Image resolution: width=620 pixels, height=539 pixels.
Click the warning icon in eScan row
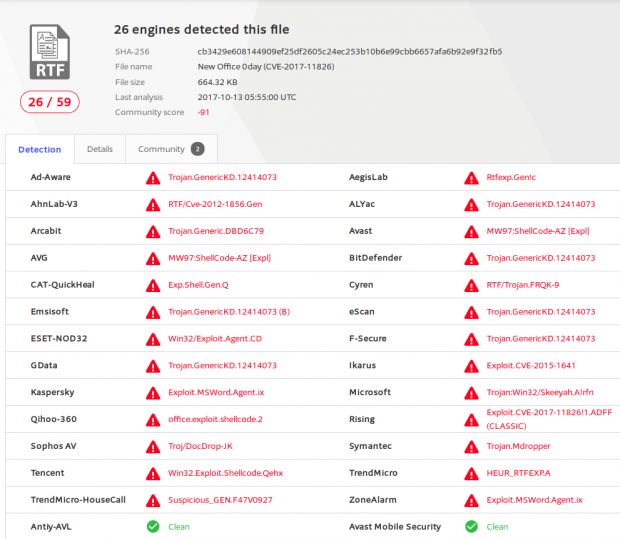(x=471, y=312)
